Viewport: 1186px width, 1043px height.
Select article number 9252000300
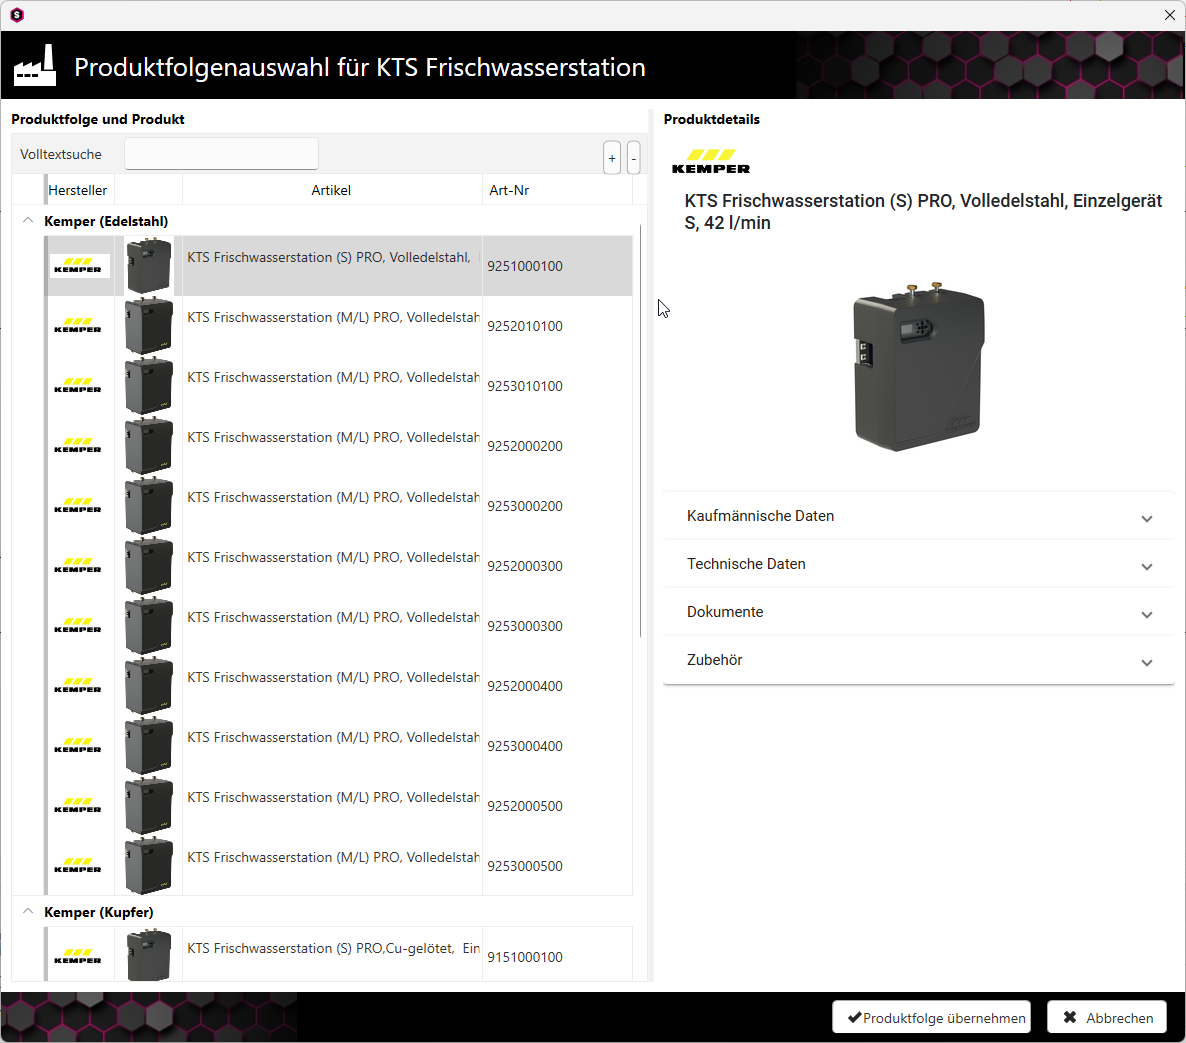pyautogui.click(x=525, y=566)
